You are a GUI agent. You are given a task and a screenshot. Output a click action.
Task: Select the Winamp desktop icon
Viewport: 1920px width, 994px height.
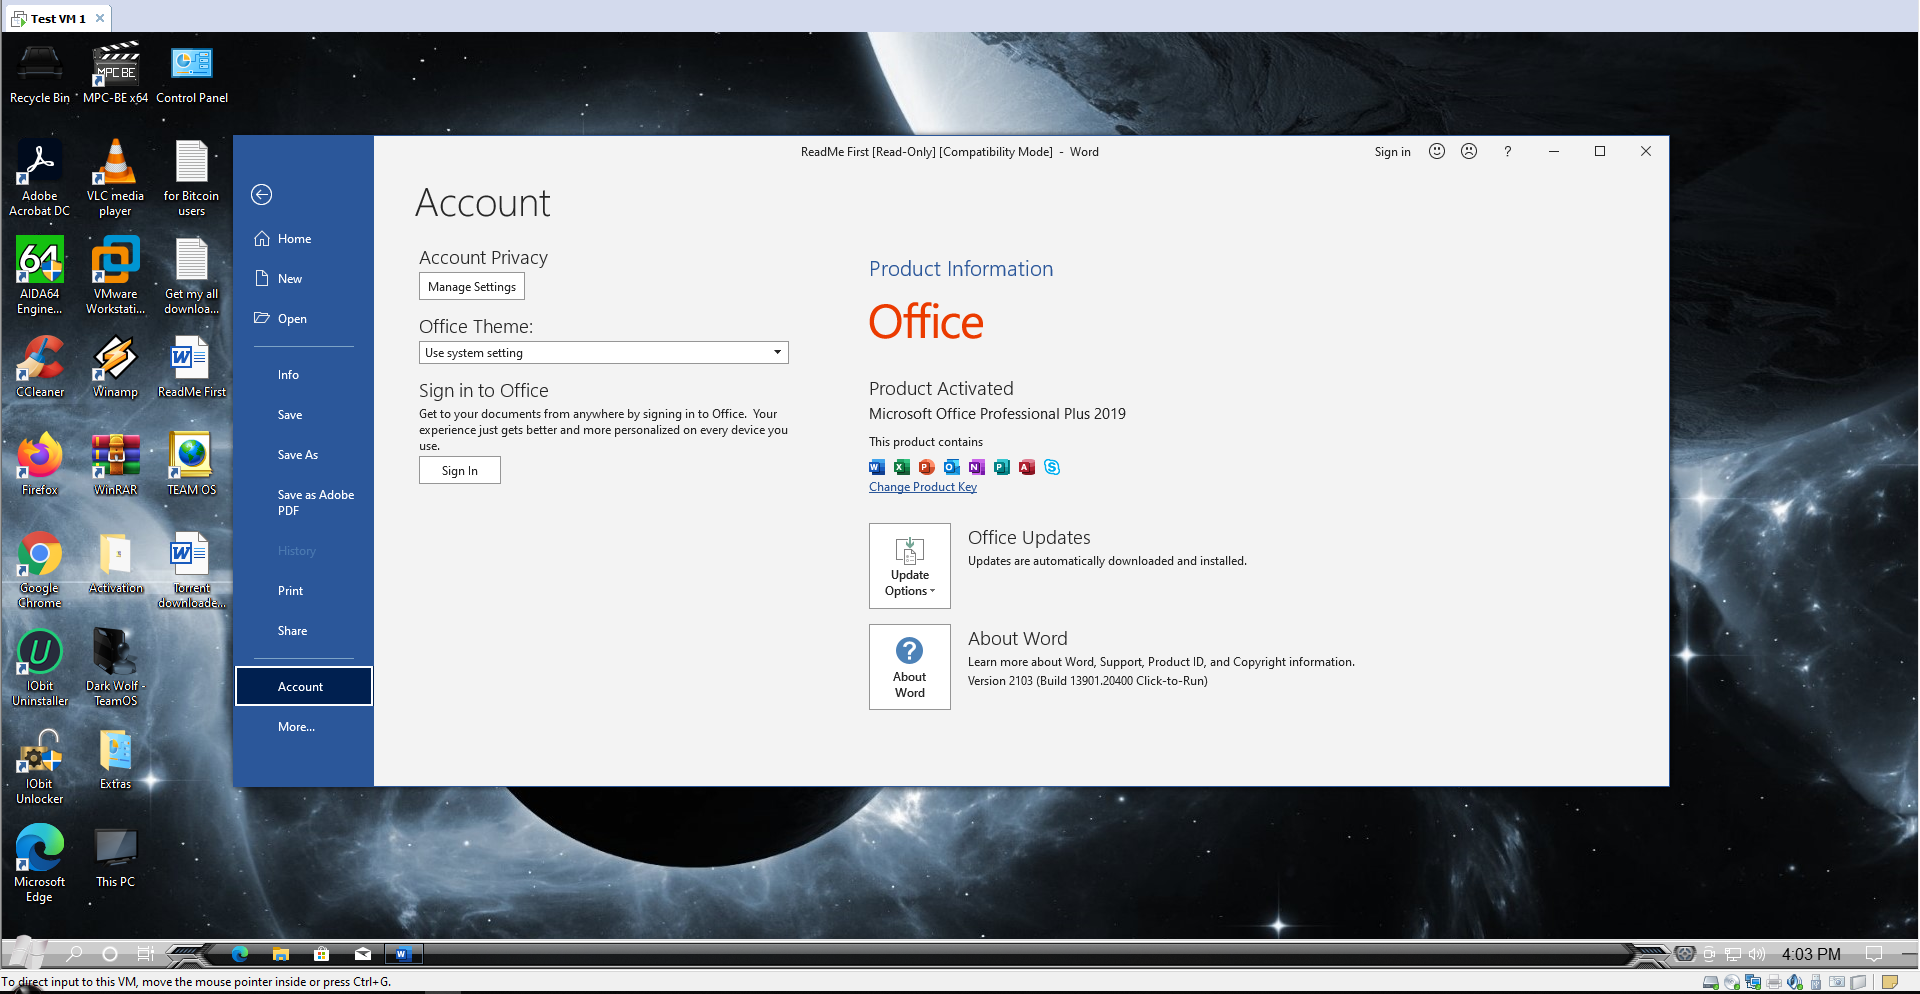coord(115,368)
